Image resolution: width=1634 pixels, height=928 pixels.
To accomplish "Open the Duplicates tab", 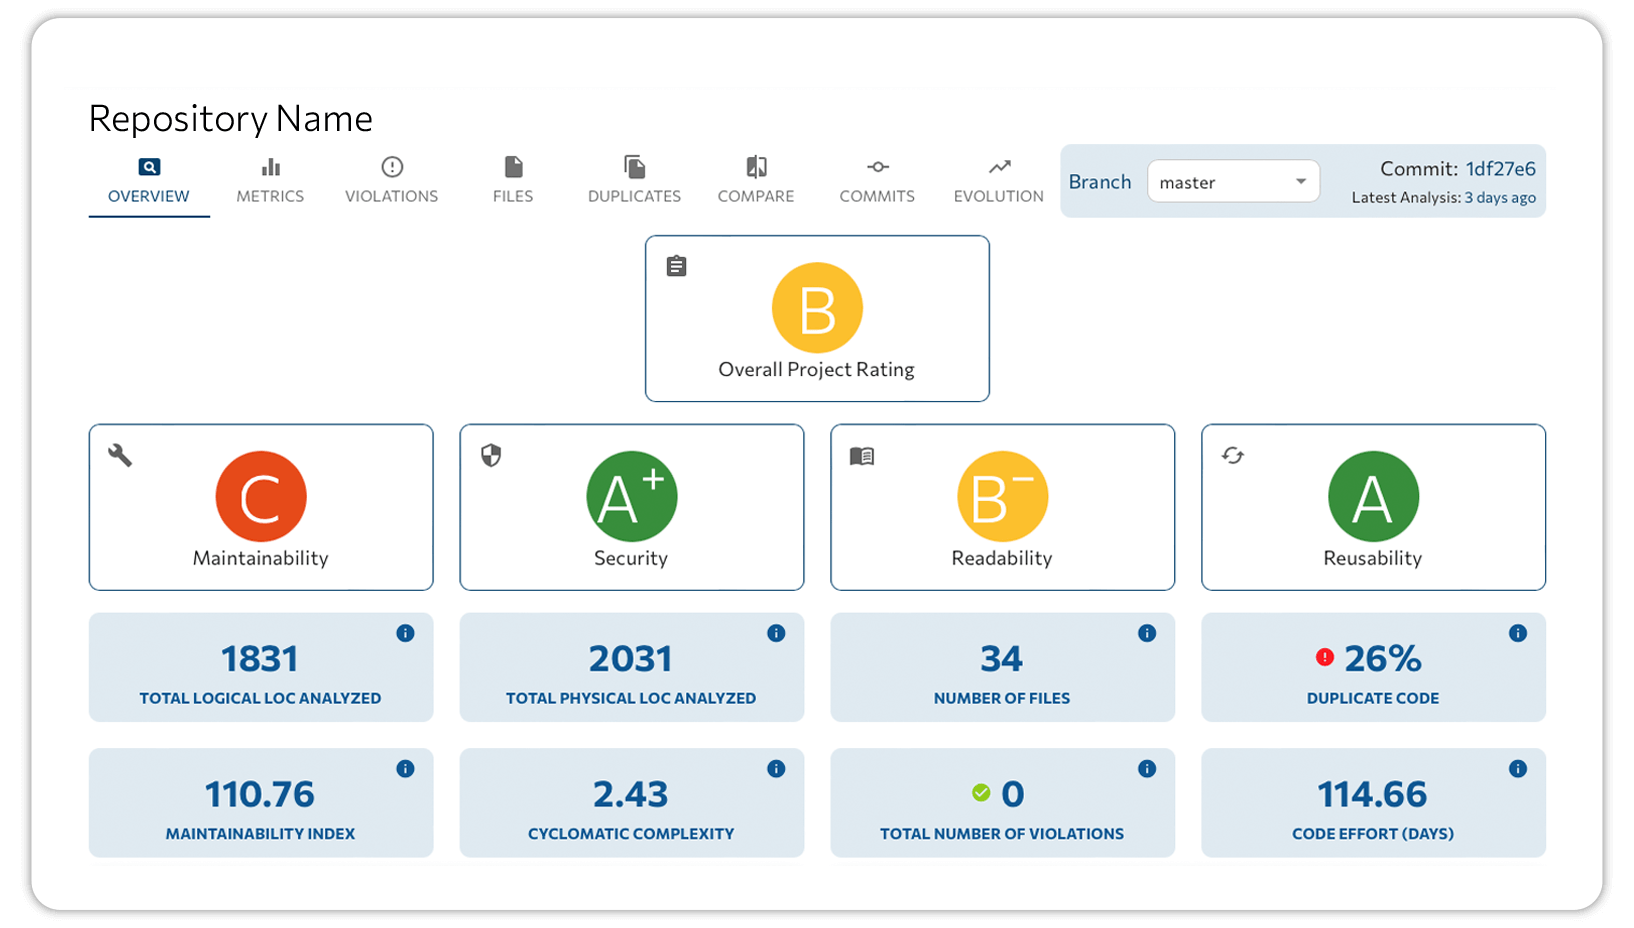I will click(634, 180).
